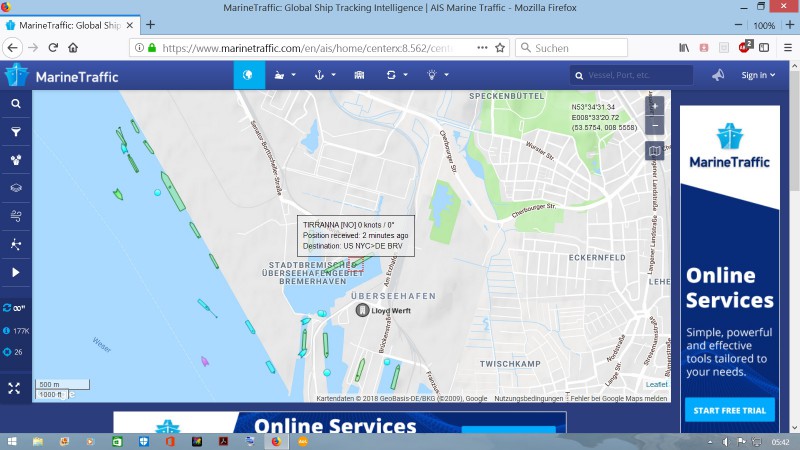Open the volume control in system tray
Screen dimensions: 800x450
tap(726, 442)
